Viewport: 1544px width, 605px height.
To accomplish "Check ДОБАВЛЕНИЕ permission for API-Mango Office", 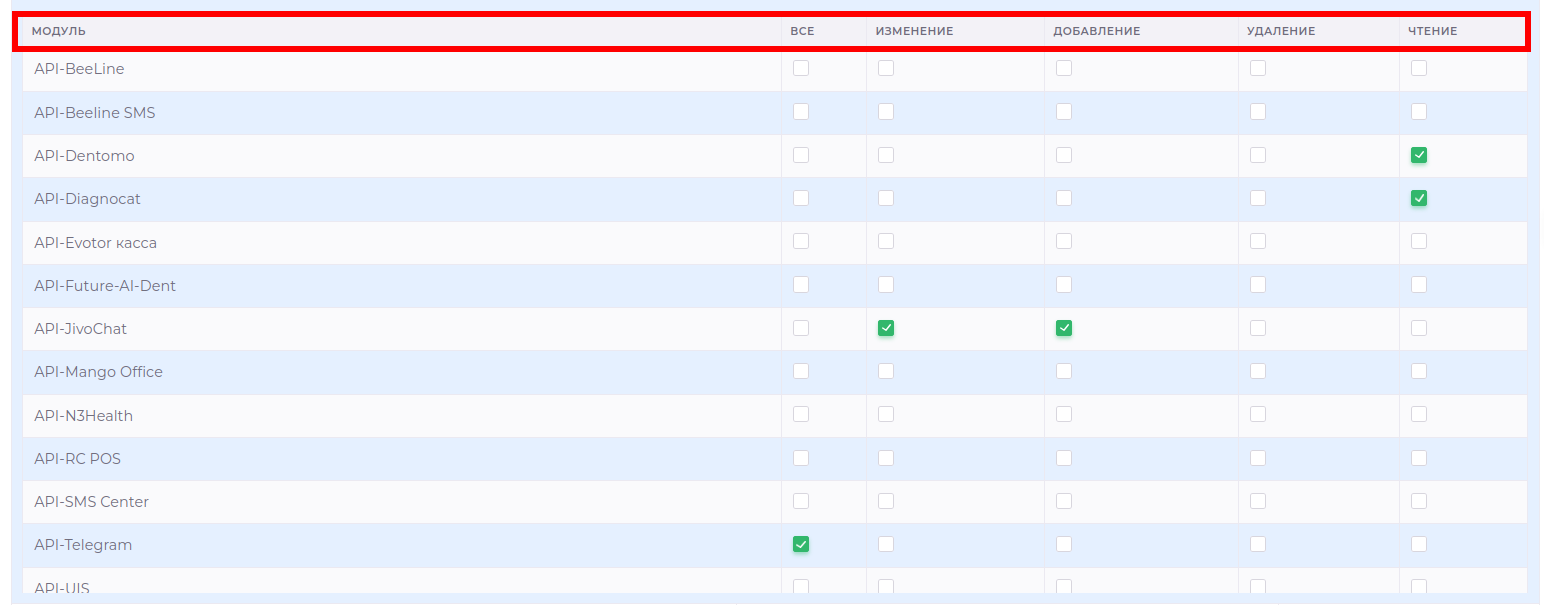I will [1063, 371].
